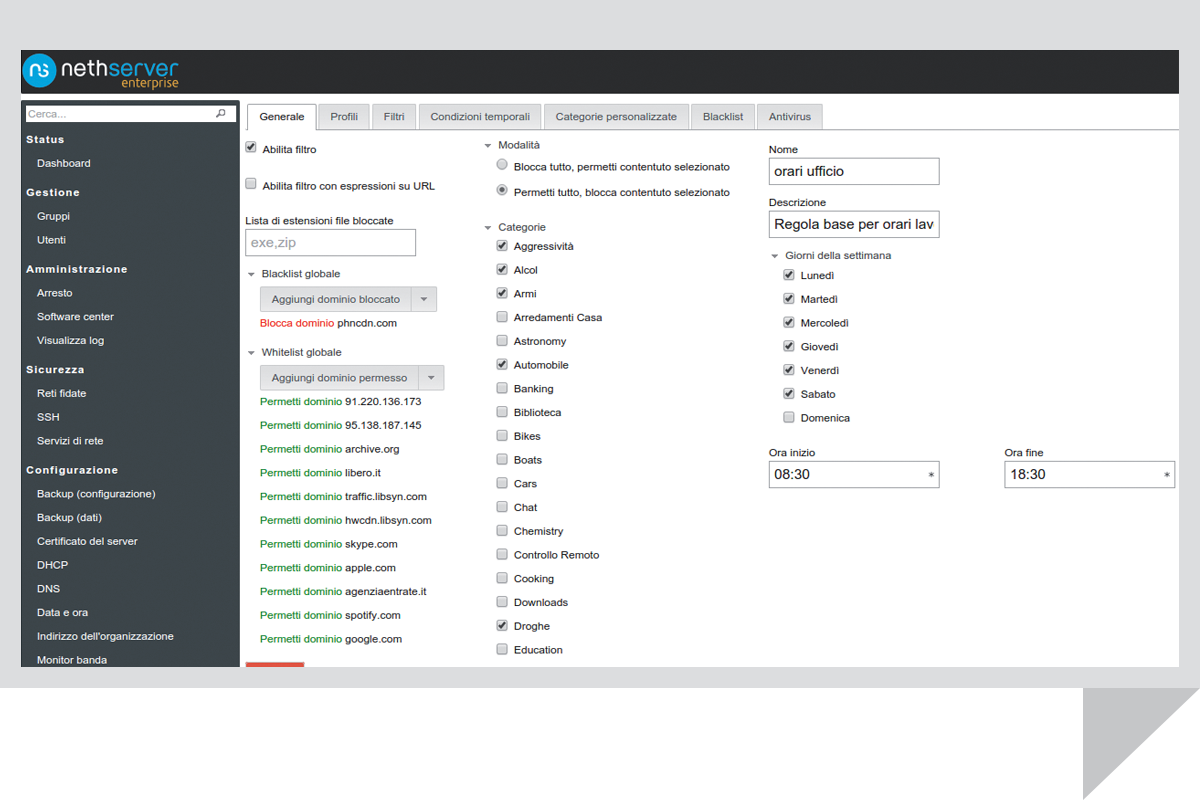Open dropdown arrow beside Aggiungi dominio bloccato
1200x800 pixels.
[424, 299]
